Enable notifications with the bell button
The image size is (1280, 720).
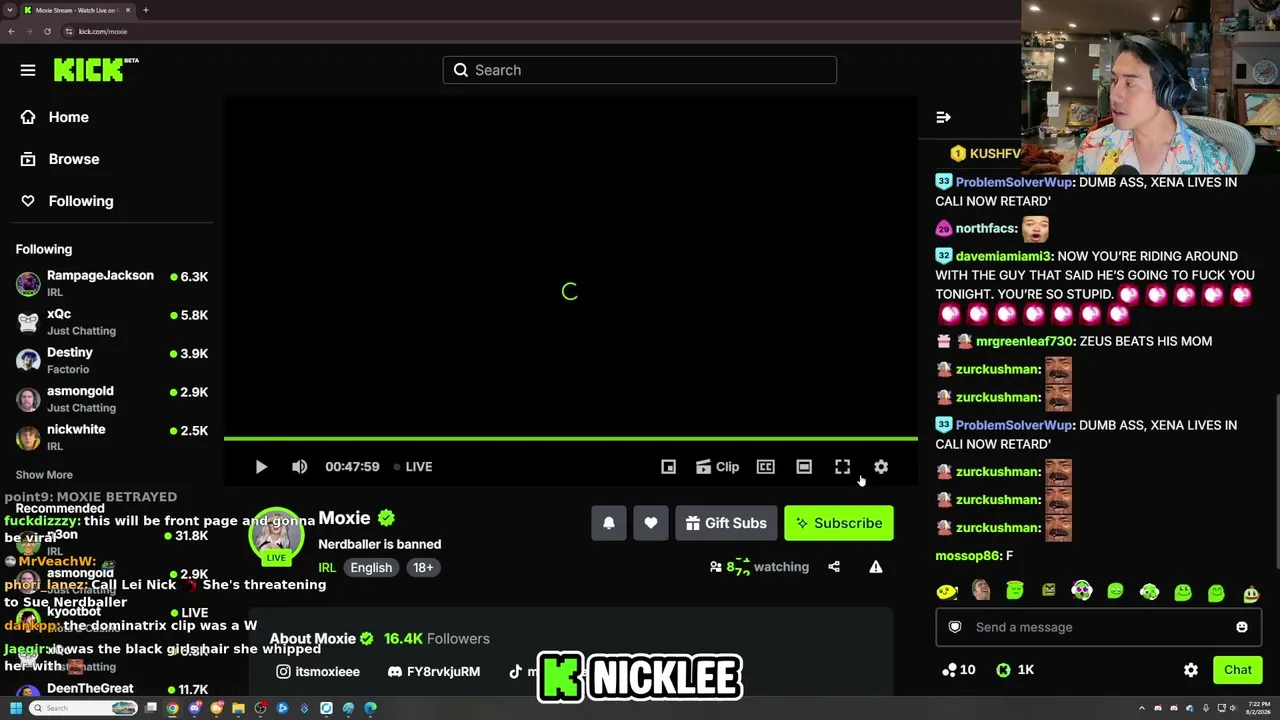pos(609,523)
